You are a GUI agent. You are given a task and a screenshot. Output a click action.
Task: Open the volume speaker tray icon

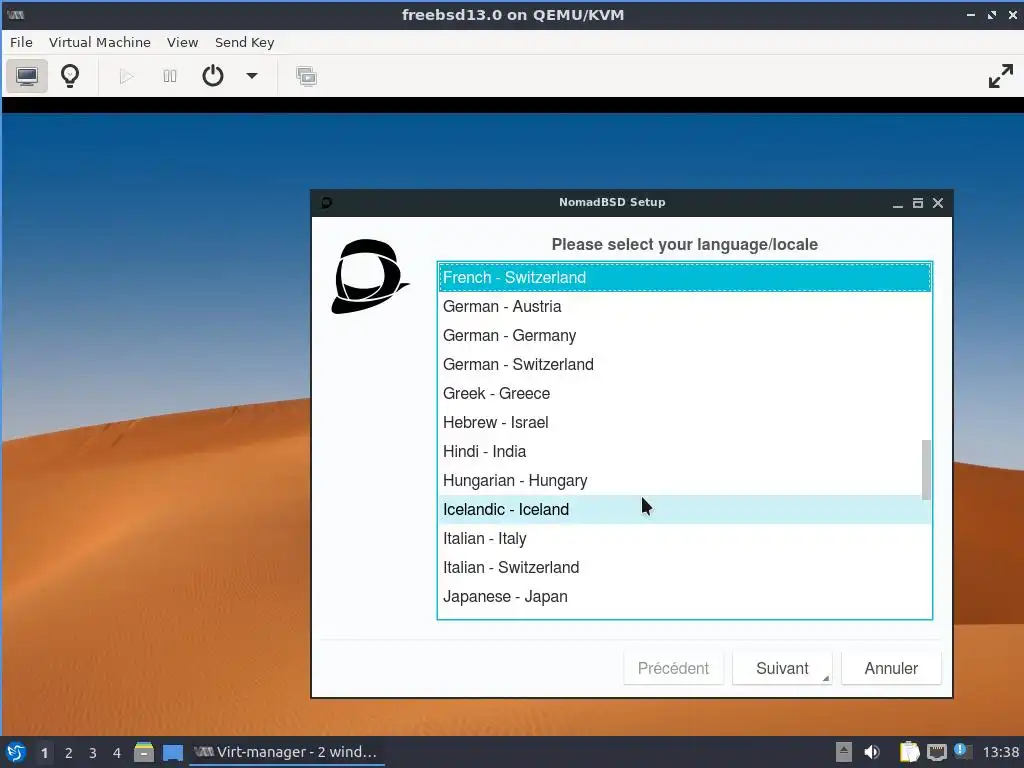click(872, 752)
